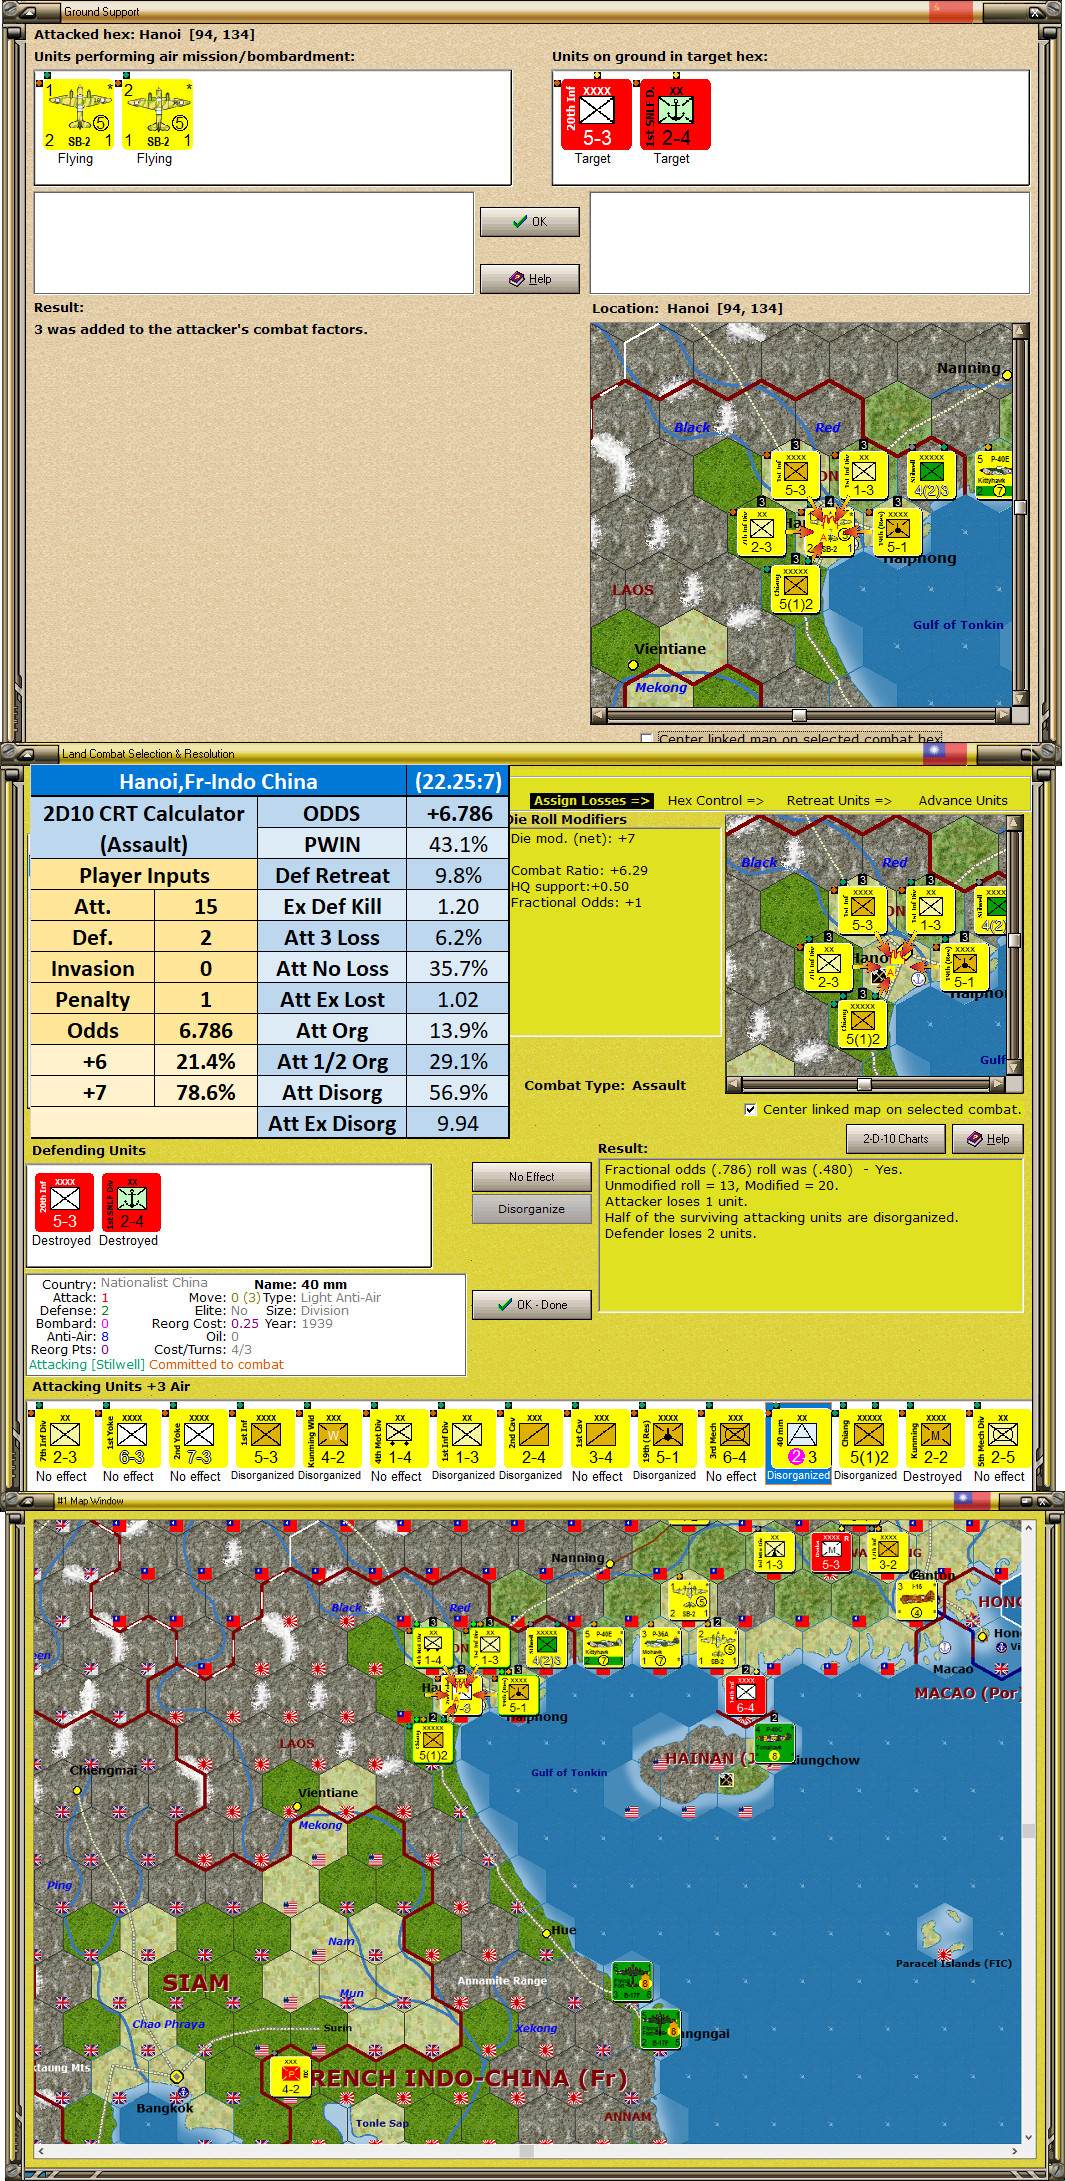The width and height of the screenshot is (1065, 2181).
Task: Select the 20th Inf target unit in Ground Support
Action: click(x=596, y=115)
